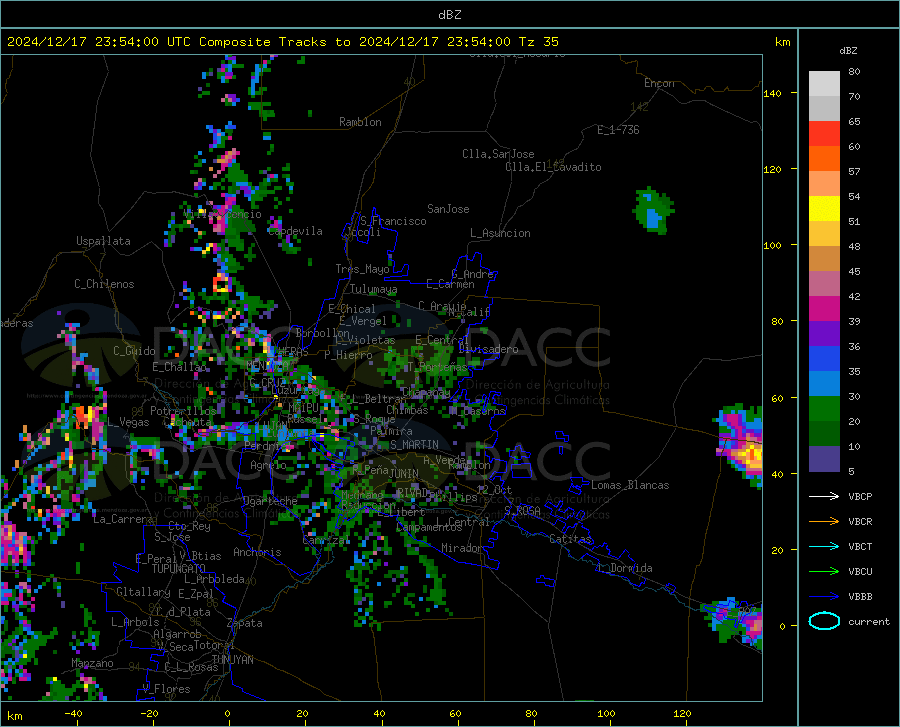Click the orange VBCR arrow legend icon
Viewport: 900px width, 727px height.
(x=824, y=522)
